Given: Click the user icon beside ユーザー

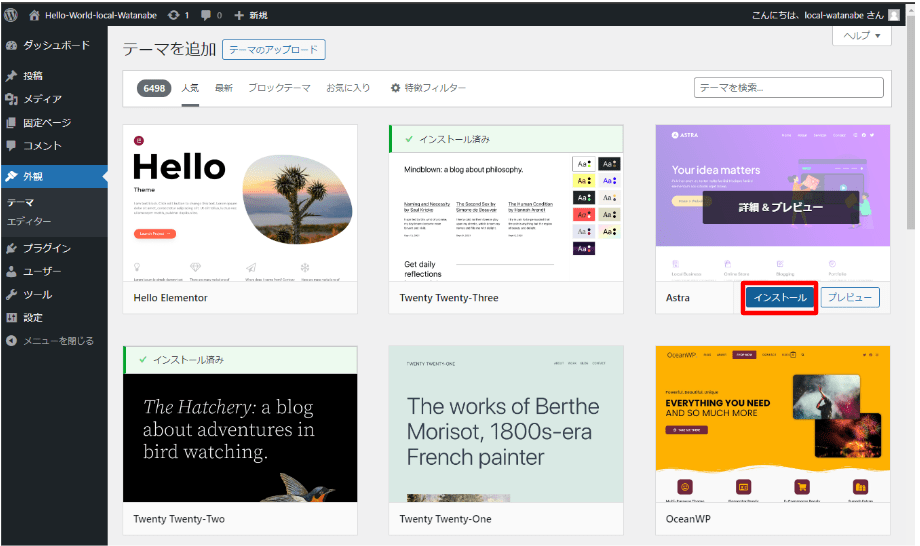Looking at the screenshot, I should click(11, 272).
